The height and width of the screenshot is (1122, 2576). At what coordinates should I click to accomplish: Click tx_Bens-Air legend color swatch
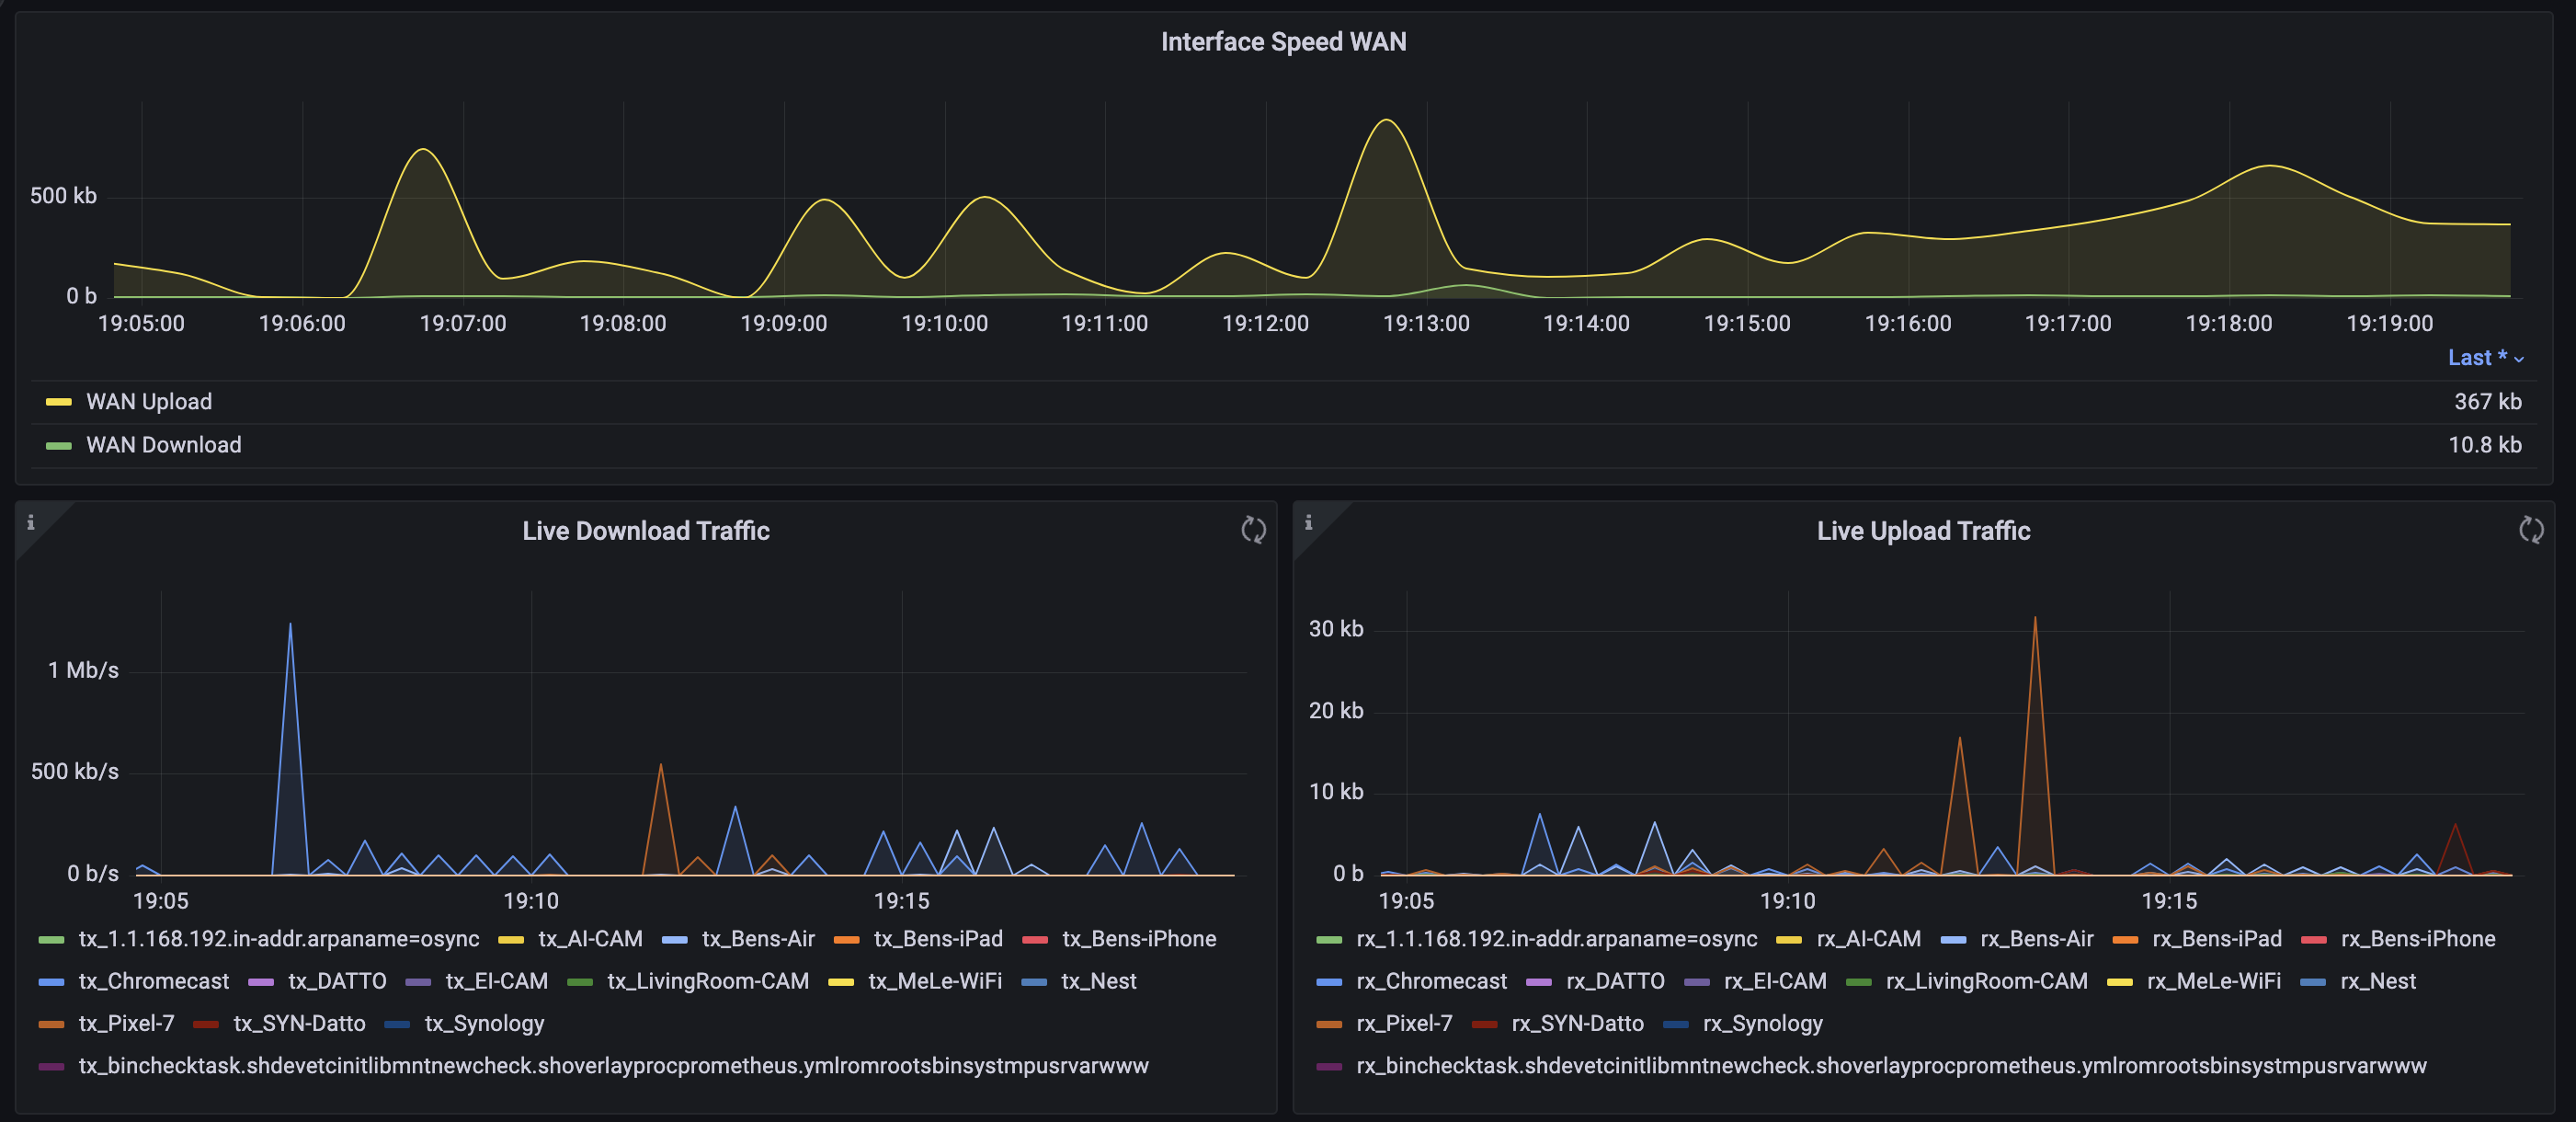pyautogui.click(x=675, y=940)
